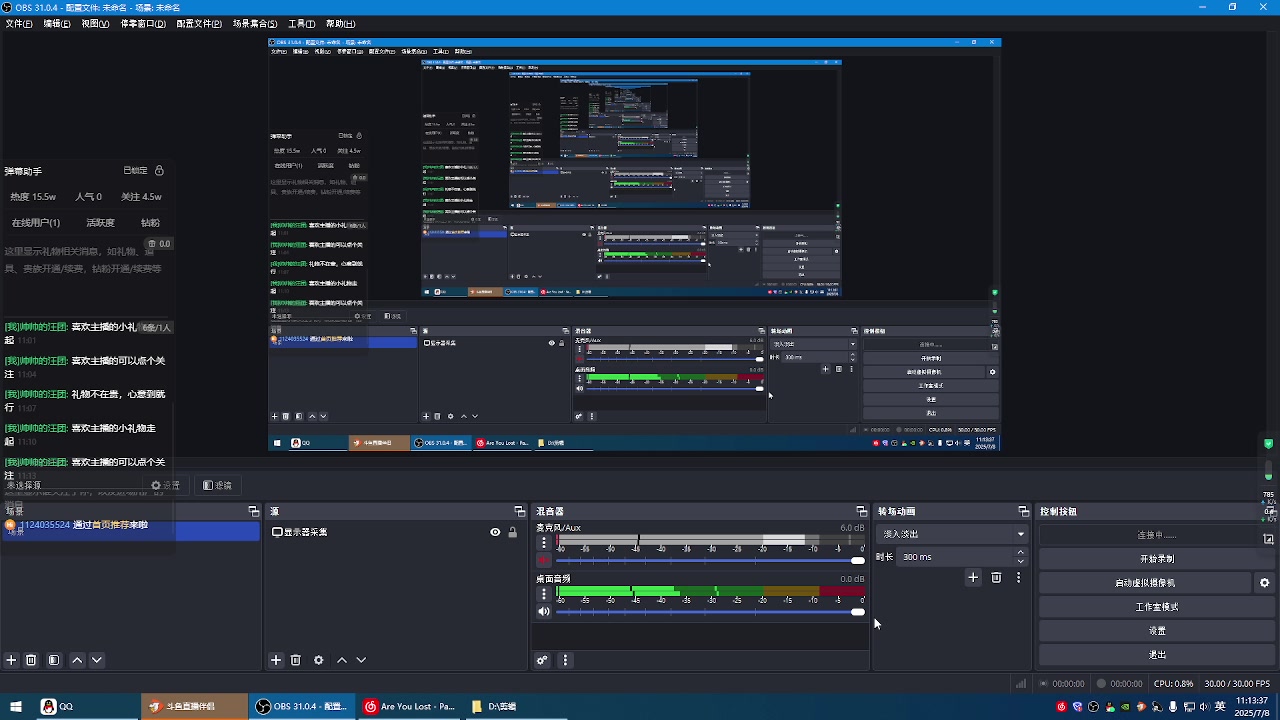1280x720 pixels.
Task: Click the 设置 gear in source toolbar
Action: point(165,485)
